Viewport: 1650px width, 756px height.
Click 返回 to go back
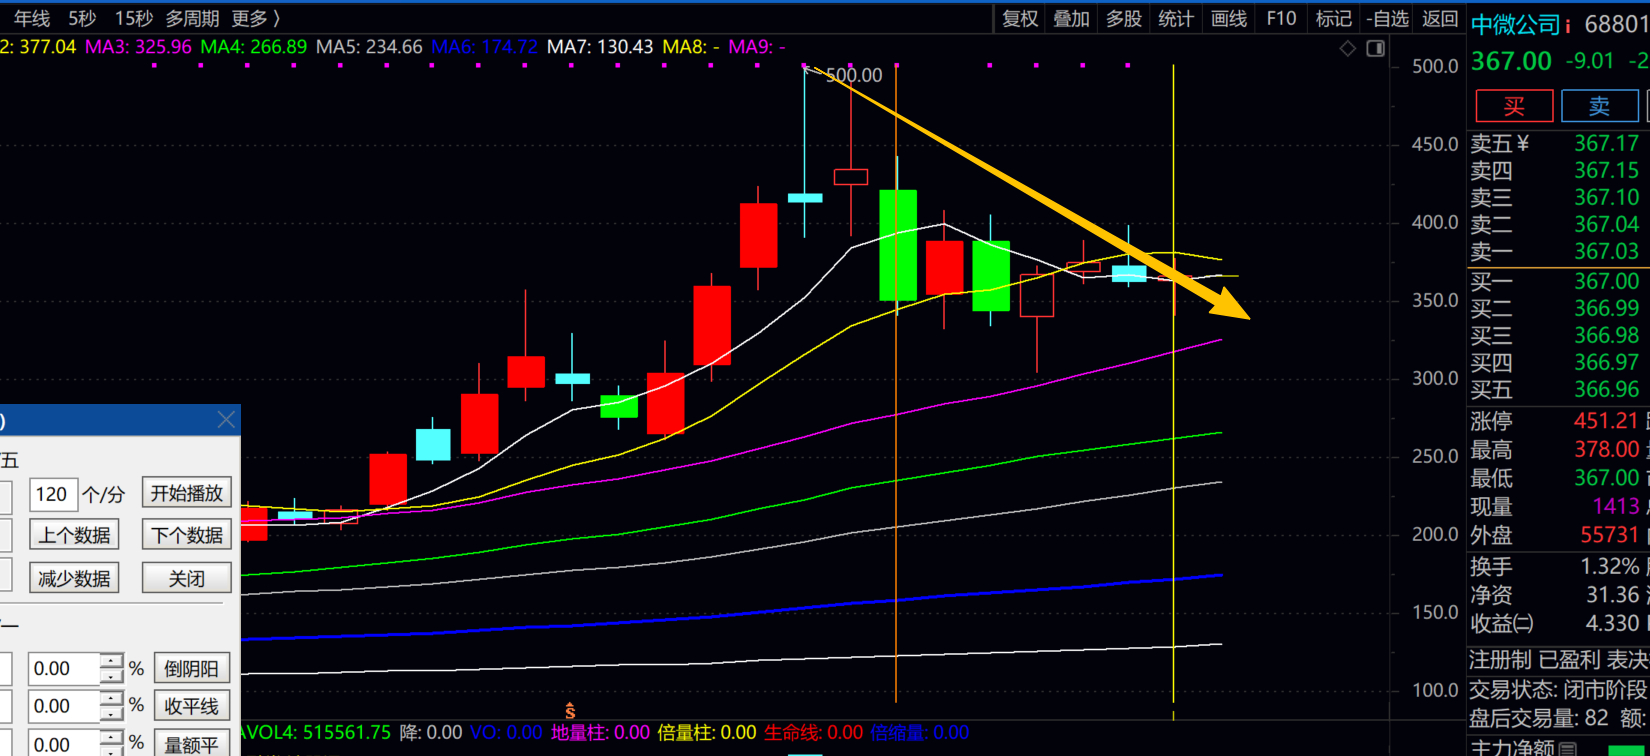pos(1440,19)
